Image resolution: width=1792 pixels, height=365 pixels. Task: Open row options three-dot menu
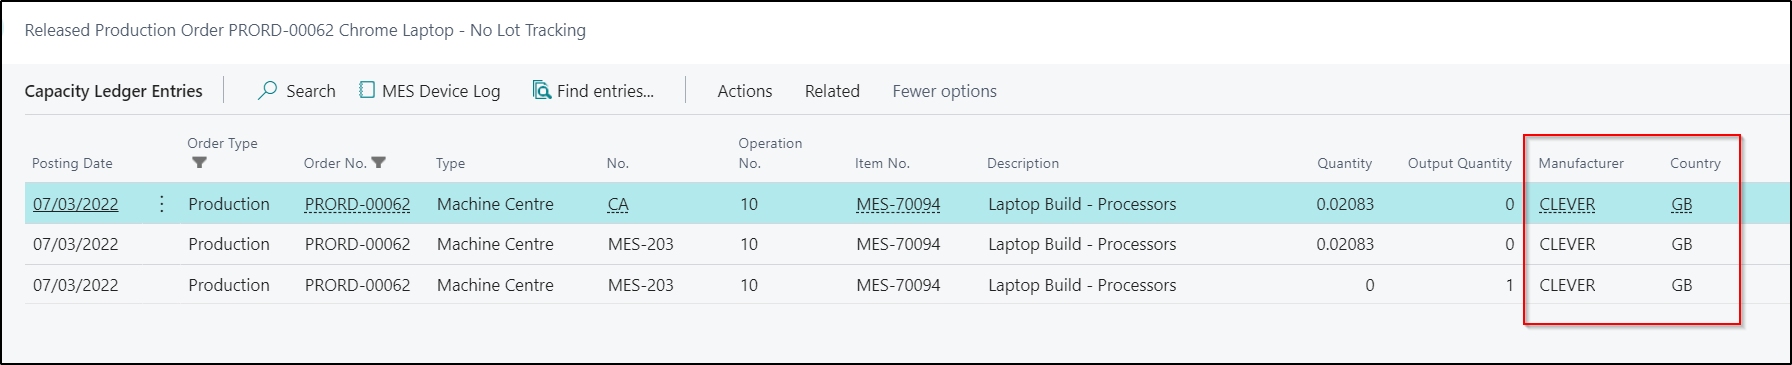click(x=162, y=204)
